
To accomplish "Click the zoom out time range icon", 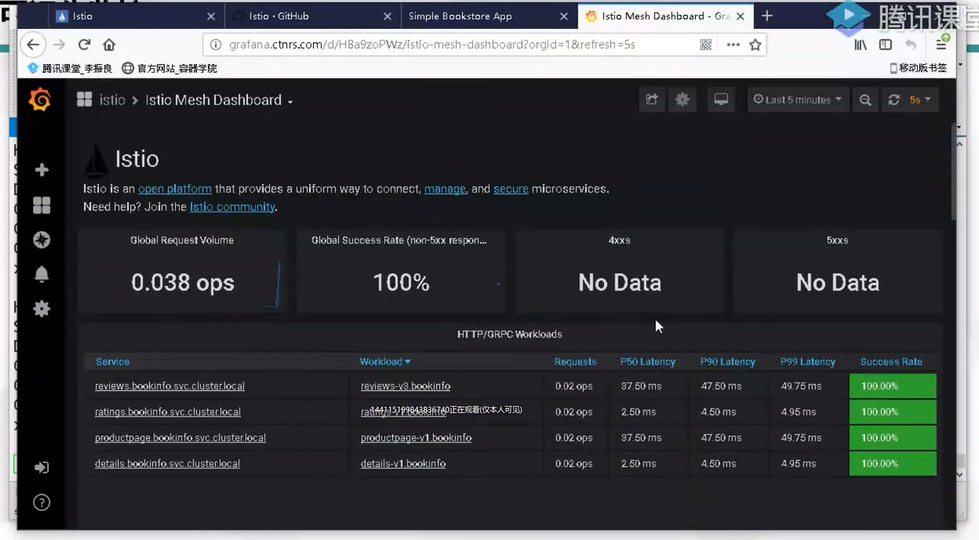I will (865, 100).
